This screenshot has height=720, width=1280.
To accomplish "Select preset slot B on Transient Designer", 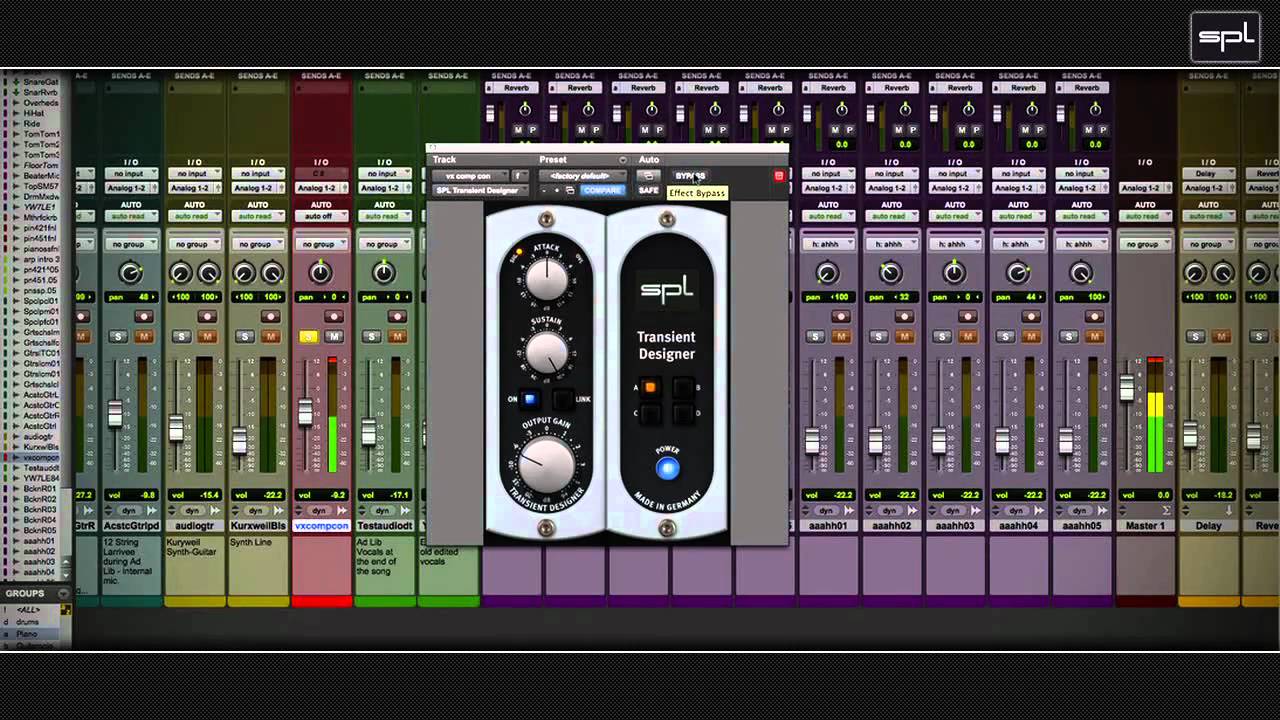I will pyautogui.click(x=682, y=387).
